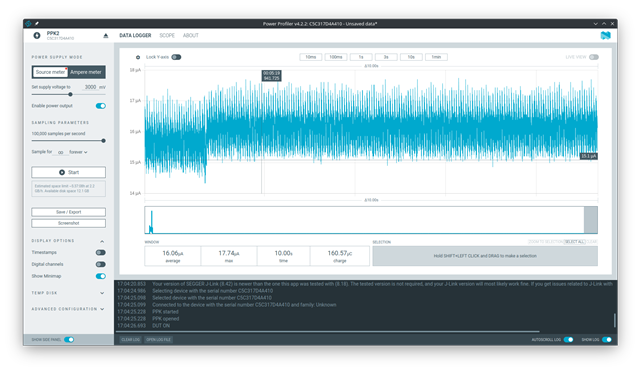Click the play icon inside the Start button
The image size is (640, 372).
62,172
